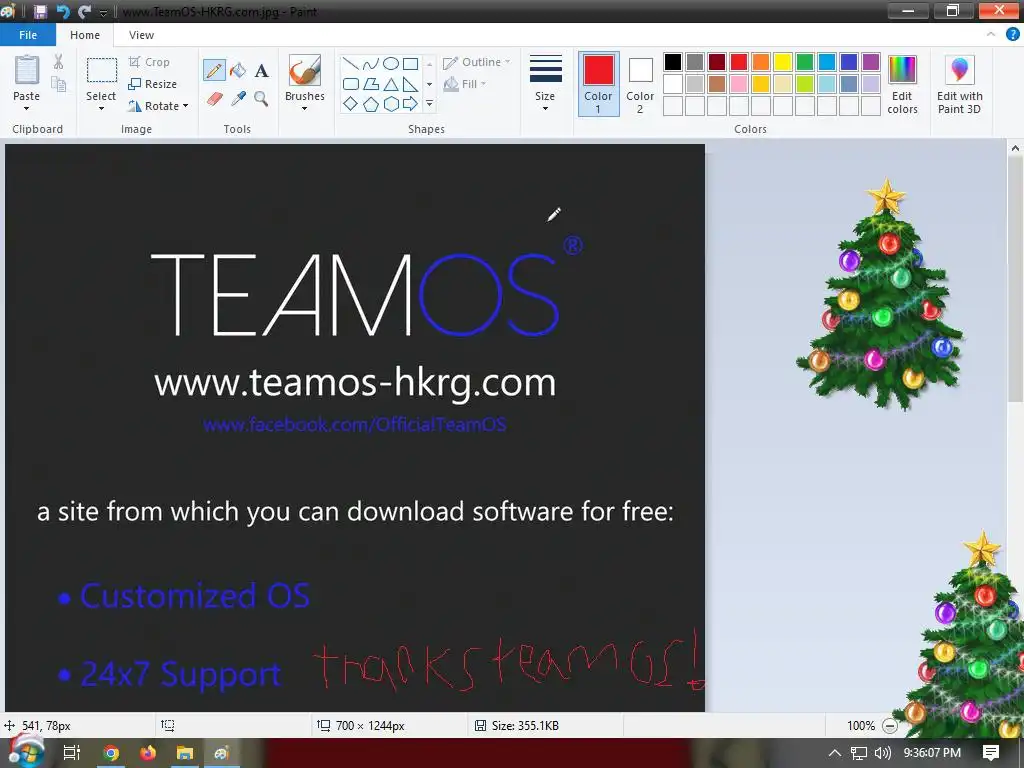
Task: Pick the yellow color swatch
Action: click(x=783, y=62)
